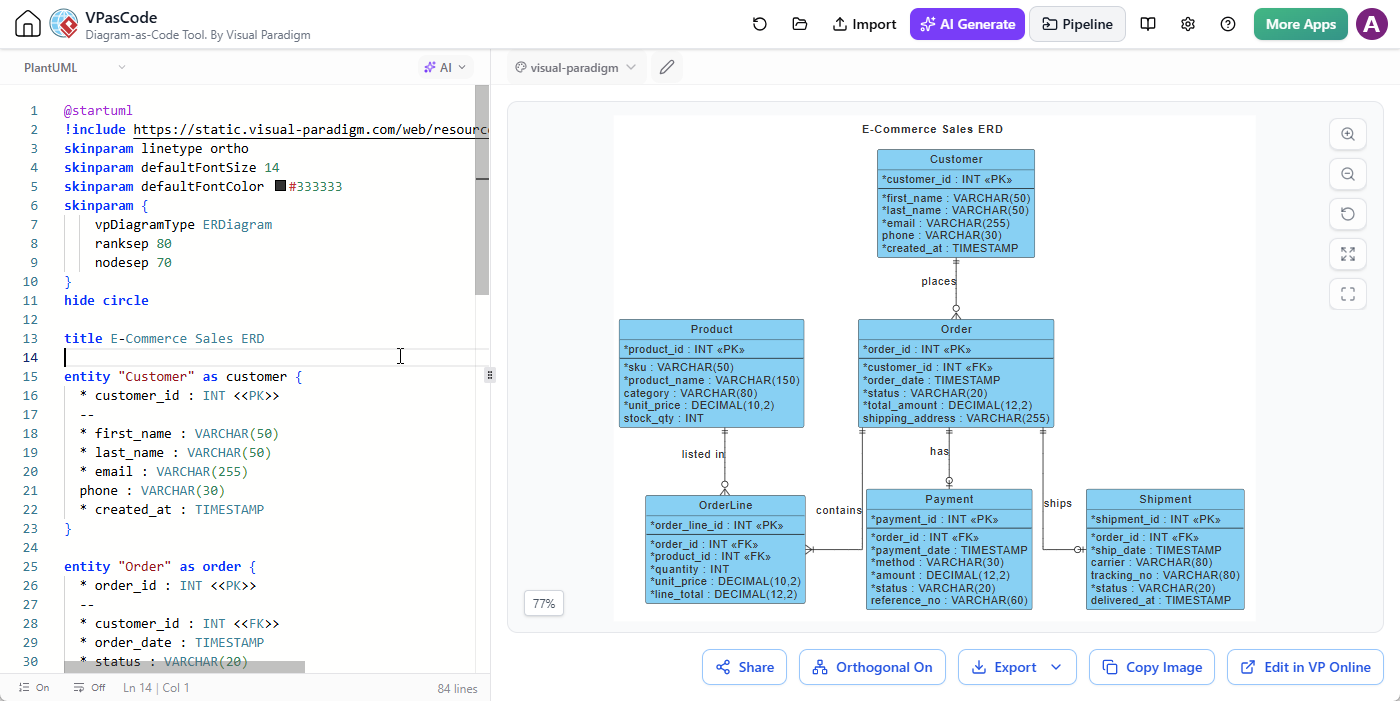This screenshot has height=701, width=1400.
Task: Toggle the 'Off' option in the status bar
Action: tap(89, 688)
